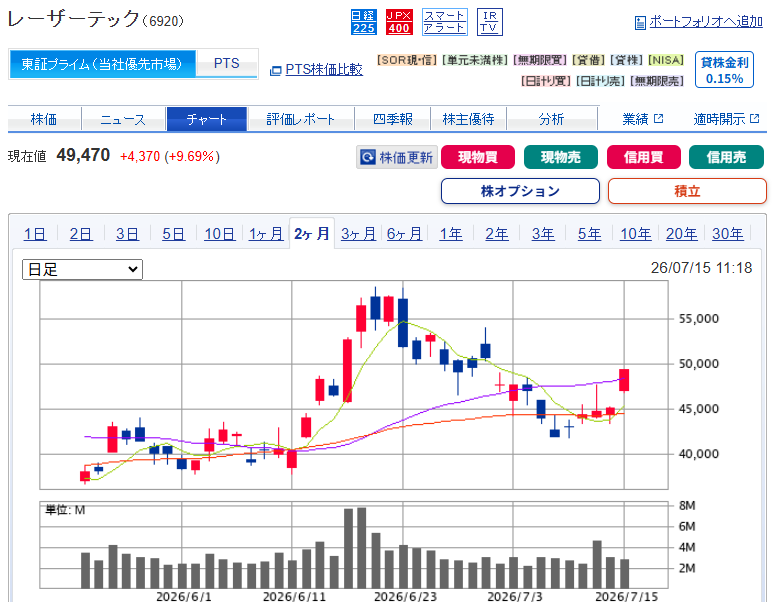Expand the 日足 candle interval dropdown
The image size is (772, 602).
(82, 270)
